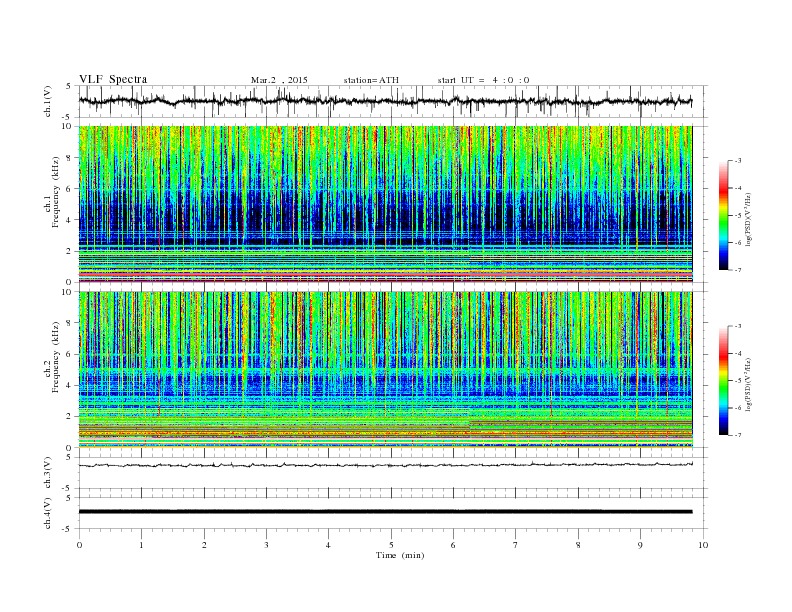Click the ch.3 voltage waveform trace
792x612 pixels.
[x=385, y=465]
